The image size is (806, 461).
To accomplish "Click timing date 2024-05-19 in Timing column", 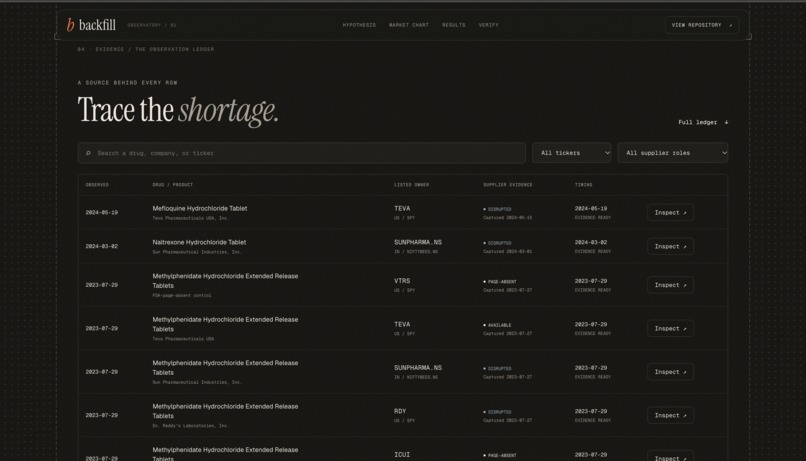I will pos(591,209).
